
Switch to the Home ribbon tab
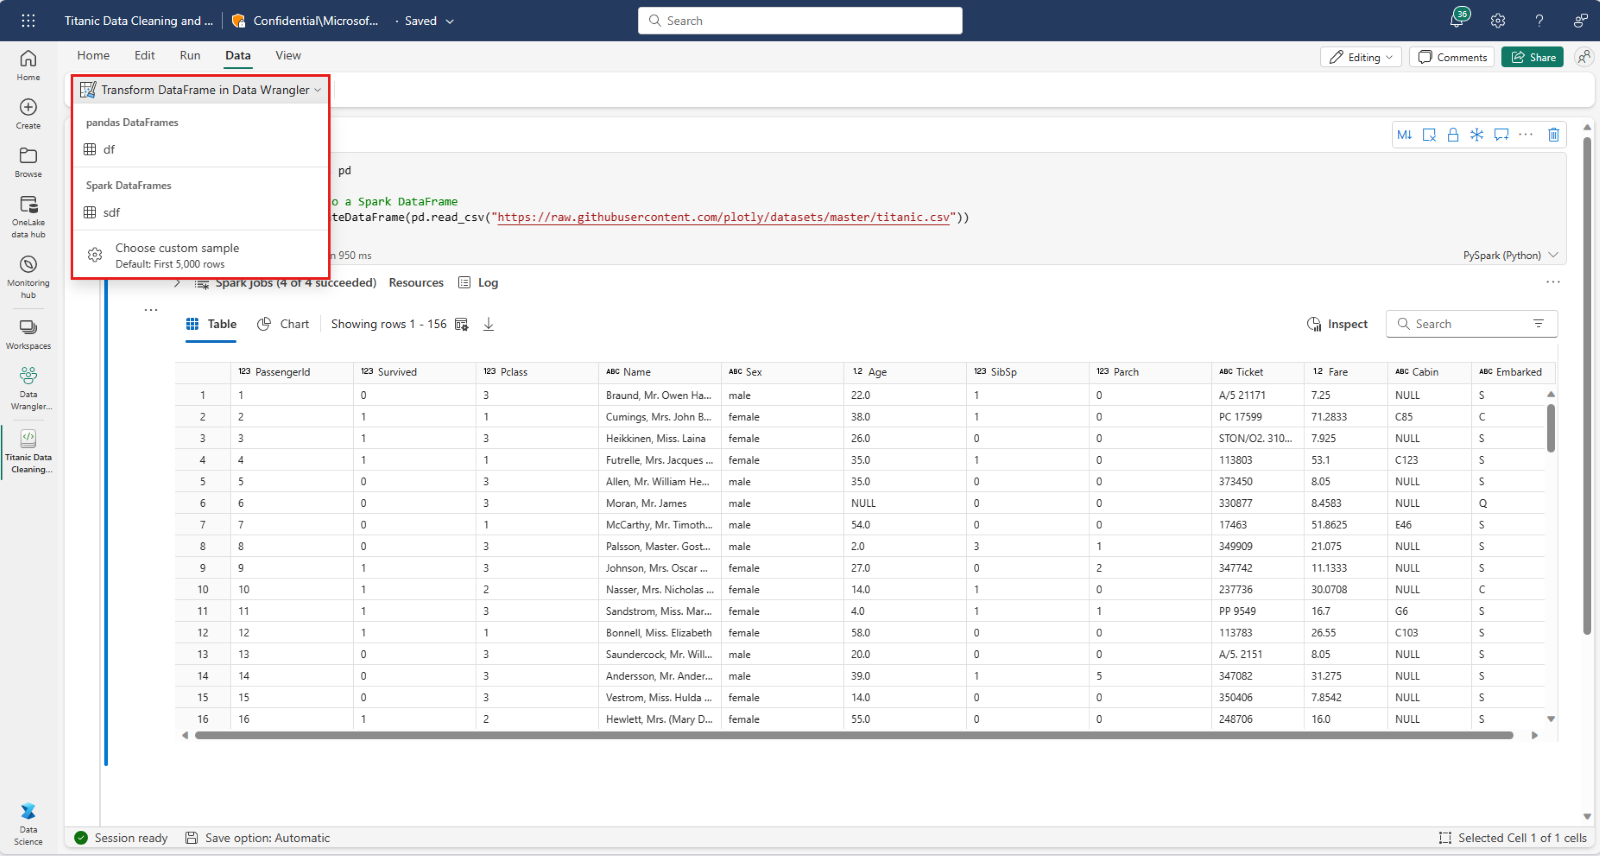click(93, 55)
